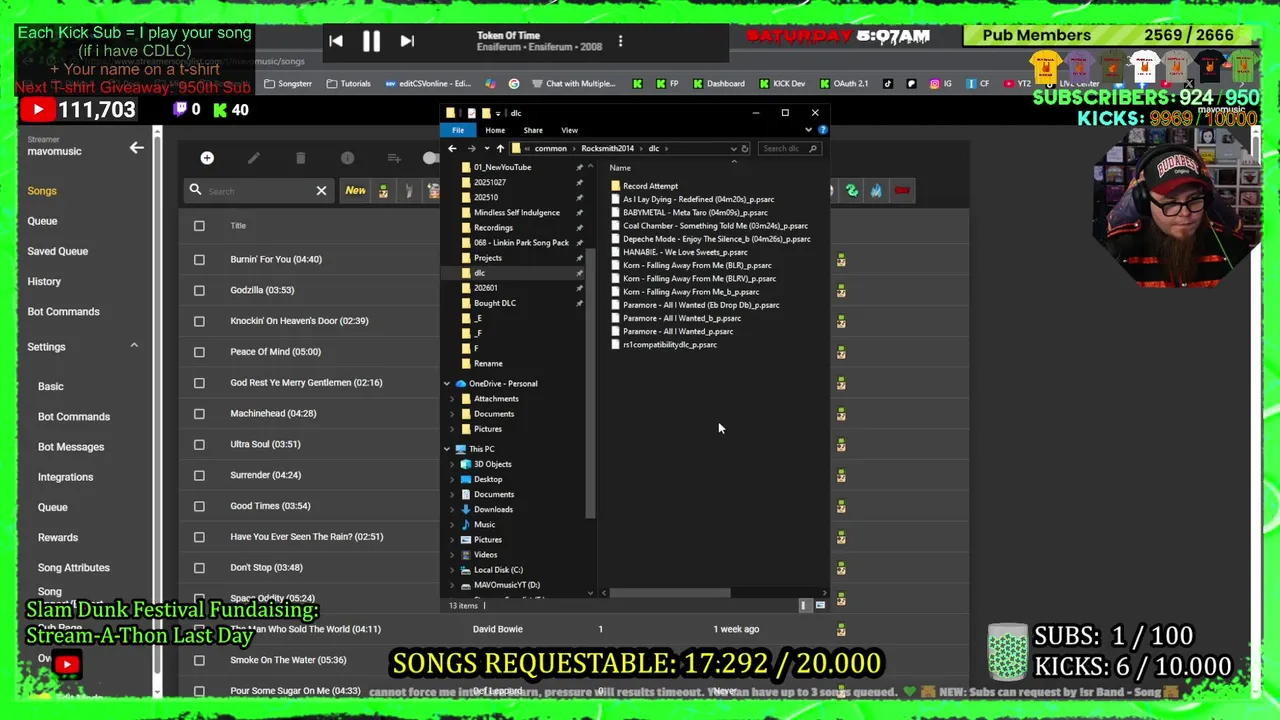Expand the Downloads tree node
1280x720 pixels.
coord(452,510)
